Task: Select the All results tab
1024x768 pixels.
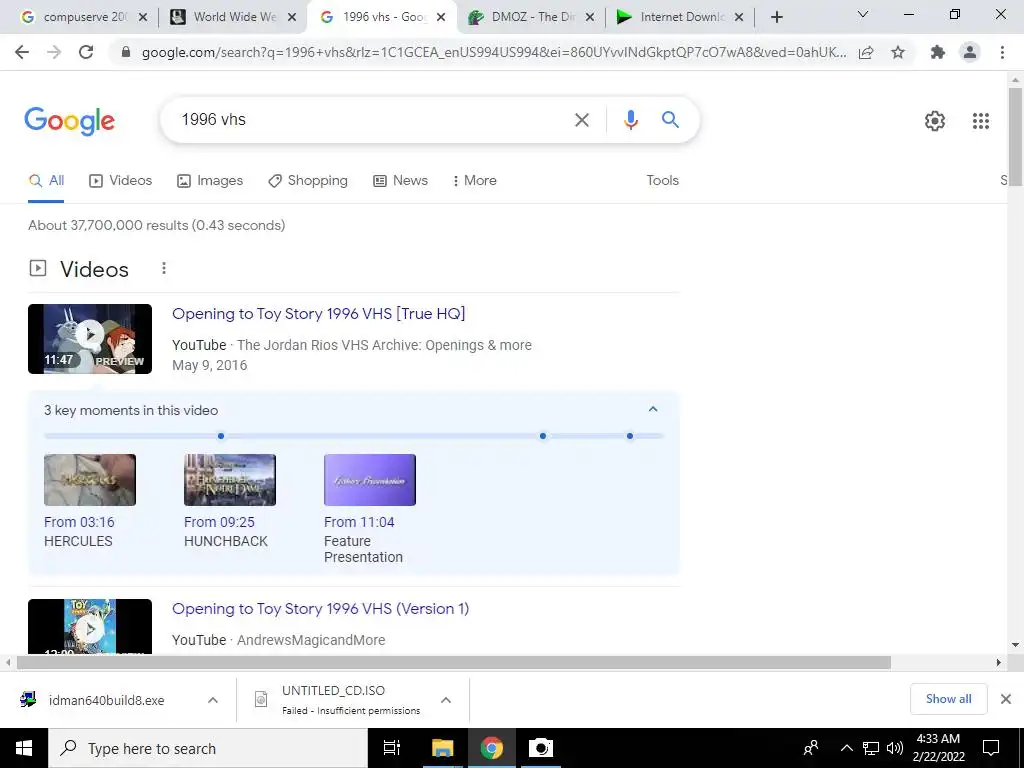Action: tap(46, 180)
